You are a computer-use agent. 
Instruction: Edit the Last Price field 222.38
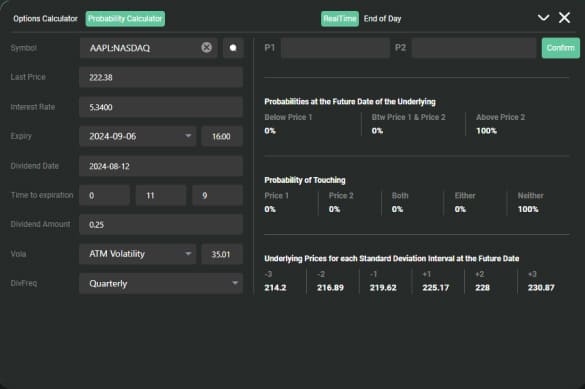[161, 77]
